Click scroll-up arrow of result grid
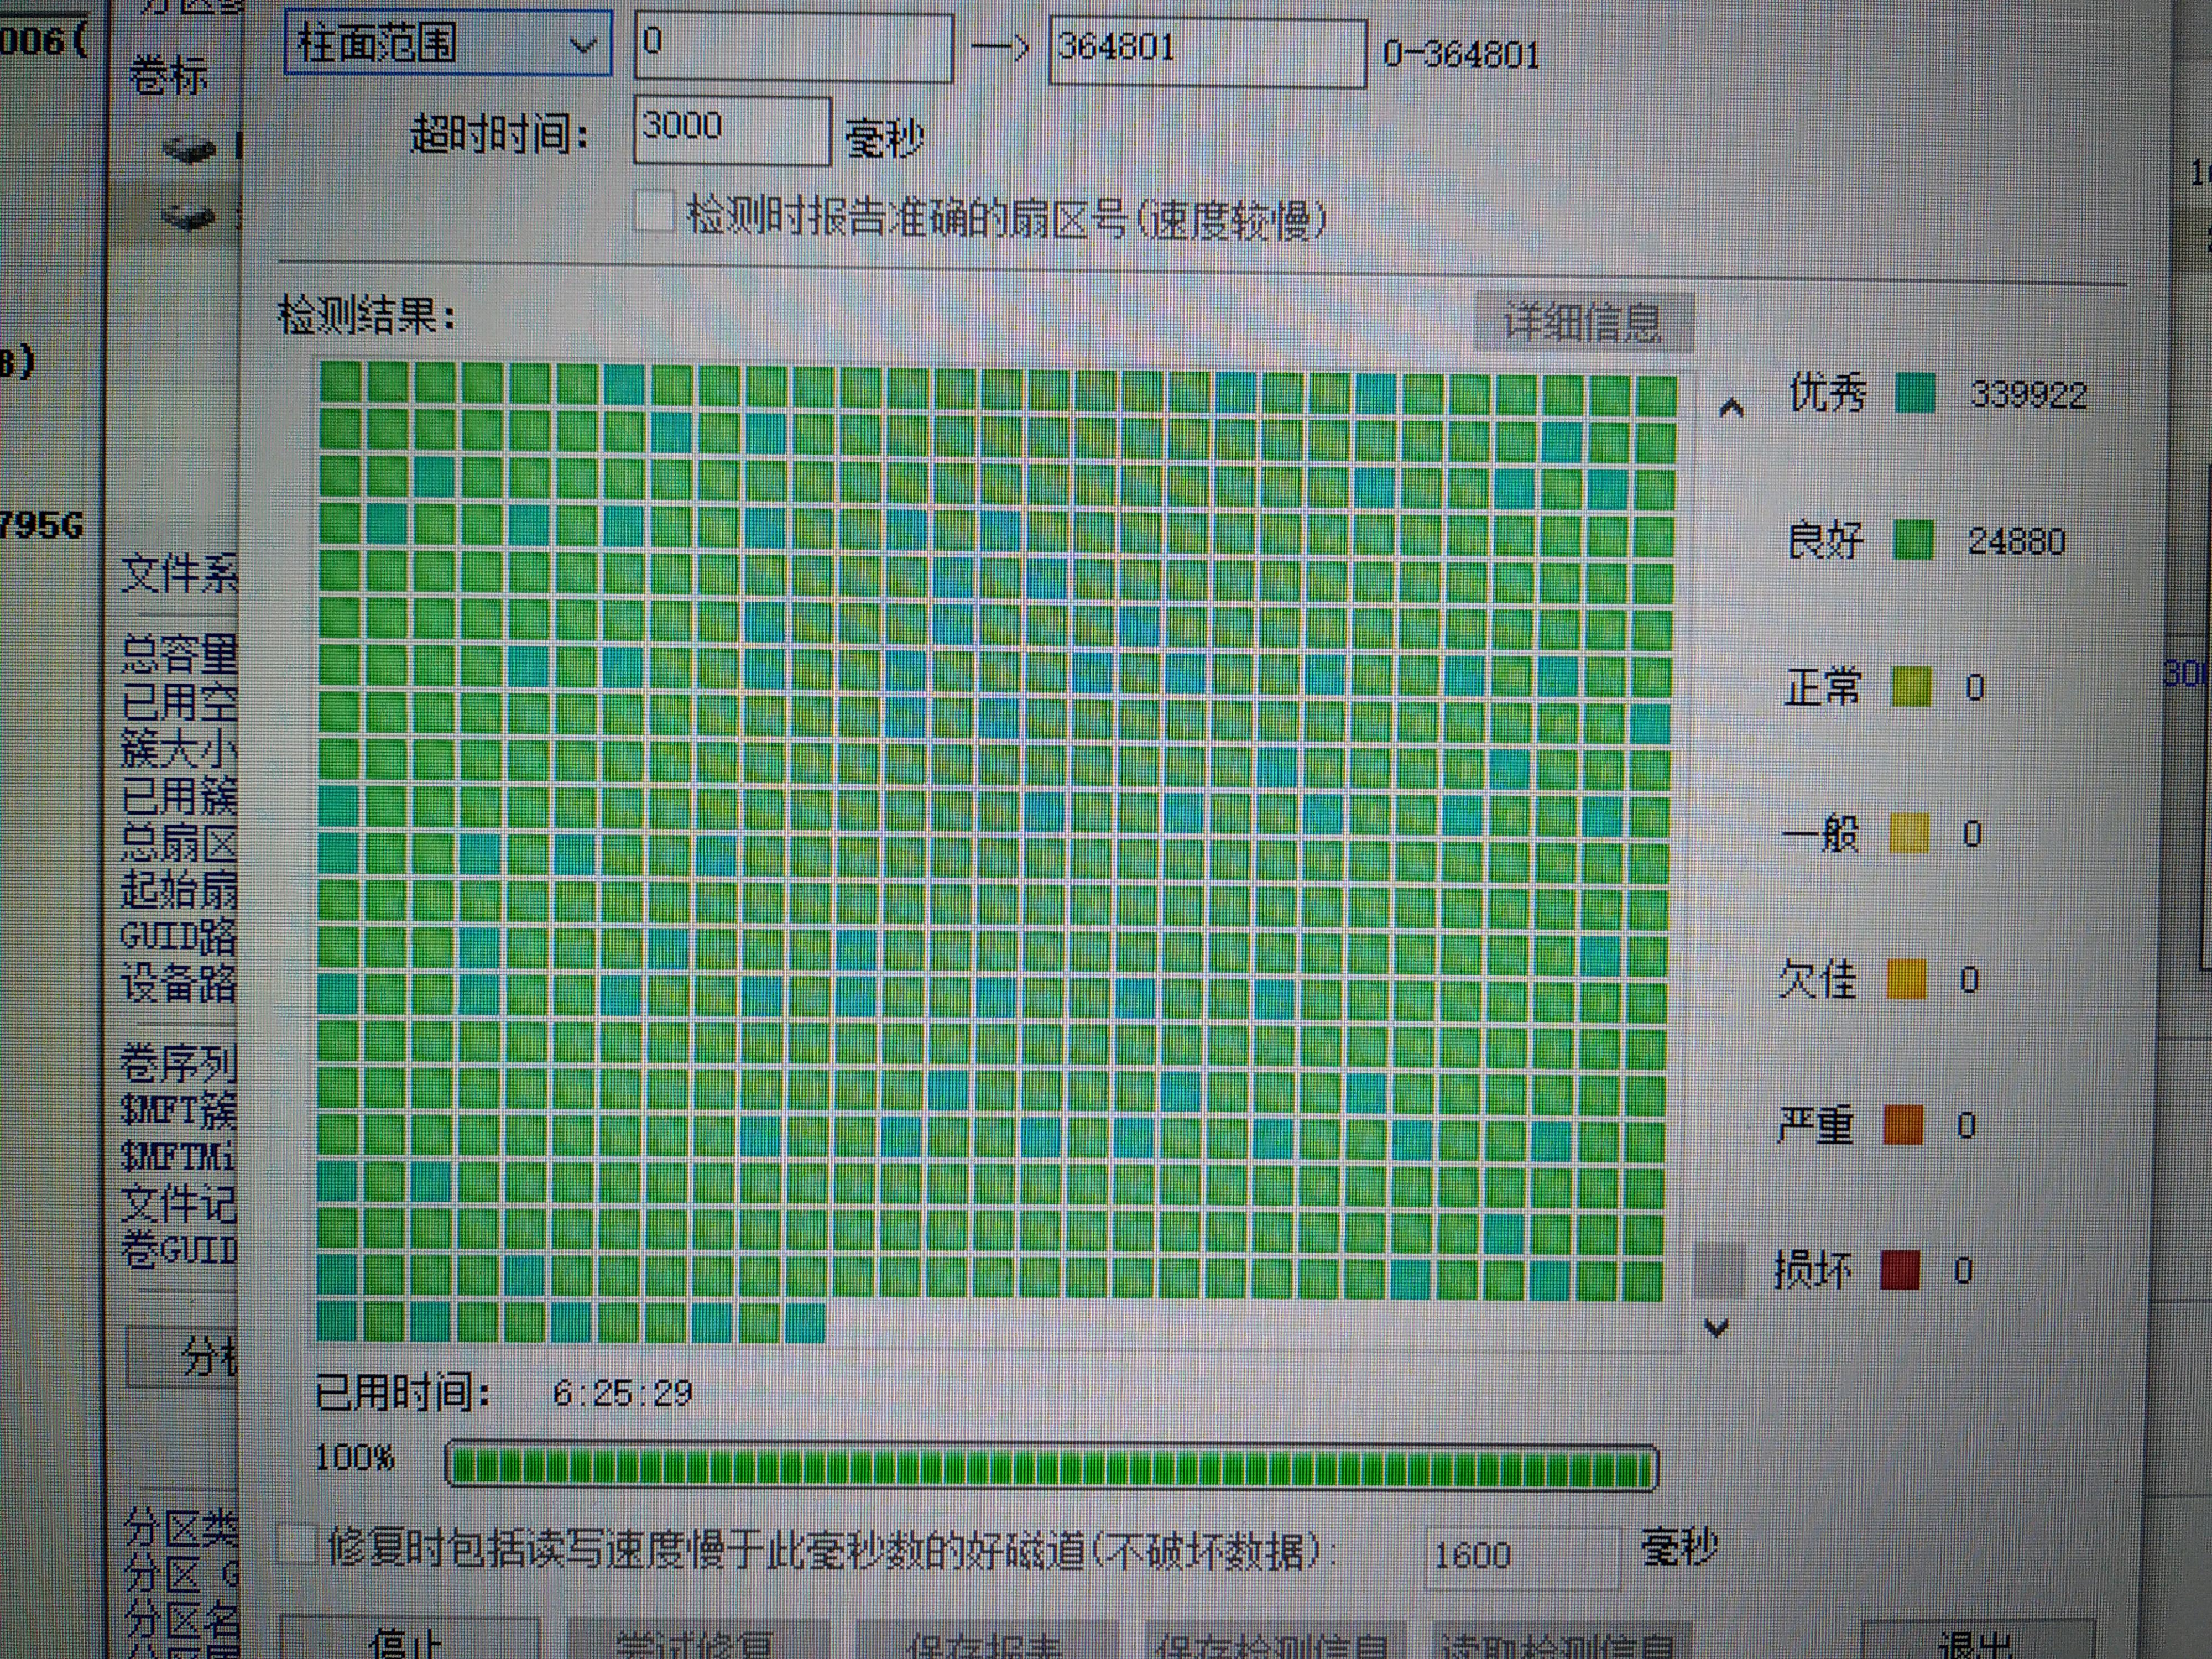Viewport: 2212px width, 1659px height. point(1731,407)
